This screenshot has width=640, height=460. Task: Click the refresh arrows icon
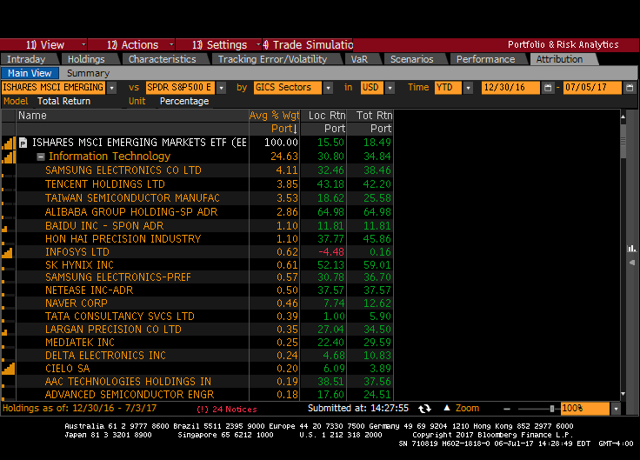point(424,409)
